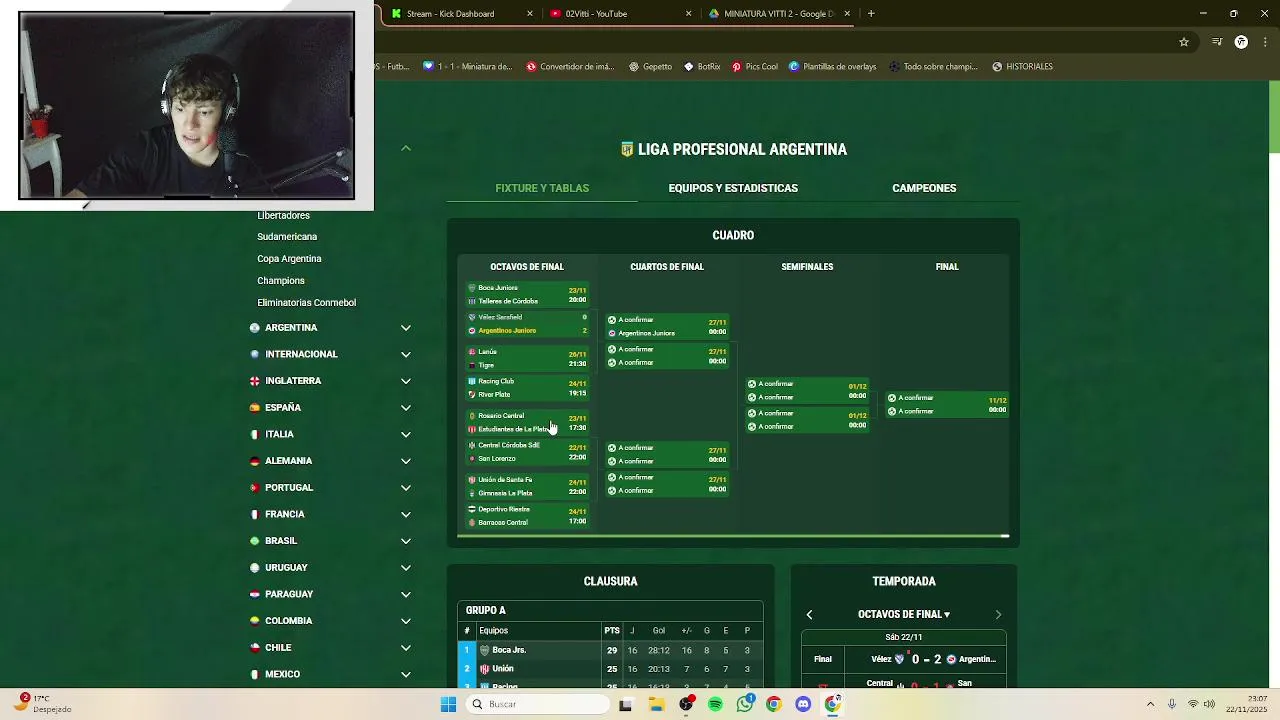Open the Lanús vs Tigre match

coord(527,358)
